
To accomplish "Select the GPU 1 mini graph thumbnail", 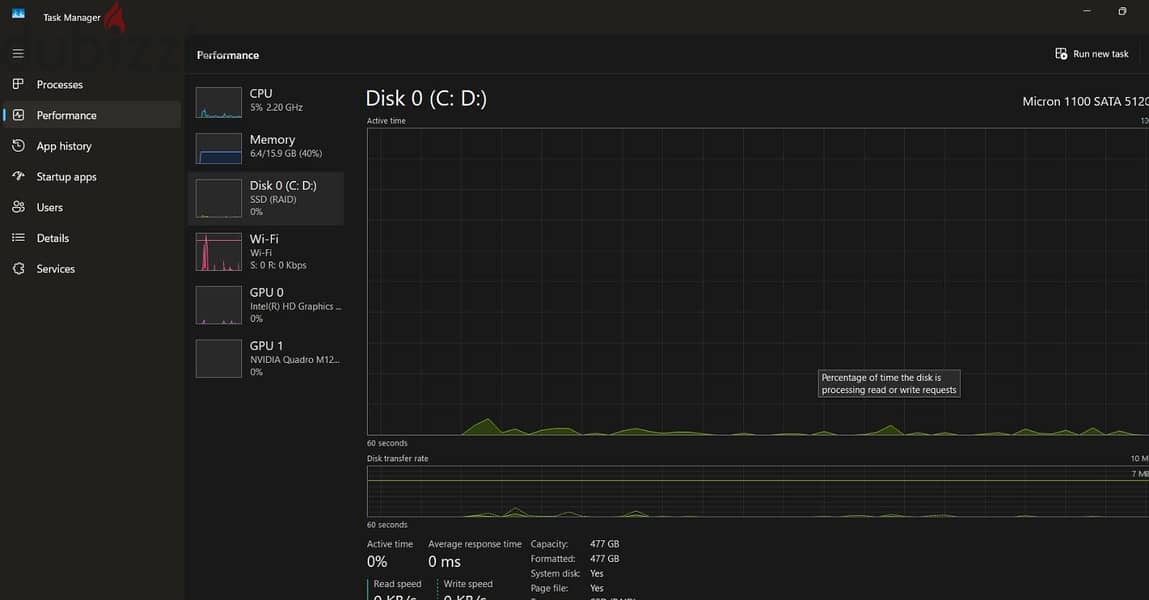I will [218, 358].
